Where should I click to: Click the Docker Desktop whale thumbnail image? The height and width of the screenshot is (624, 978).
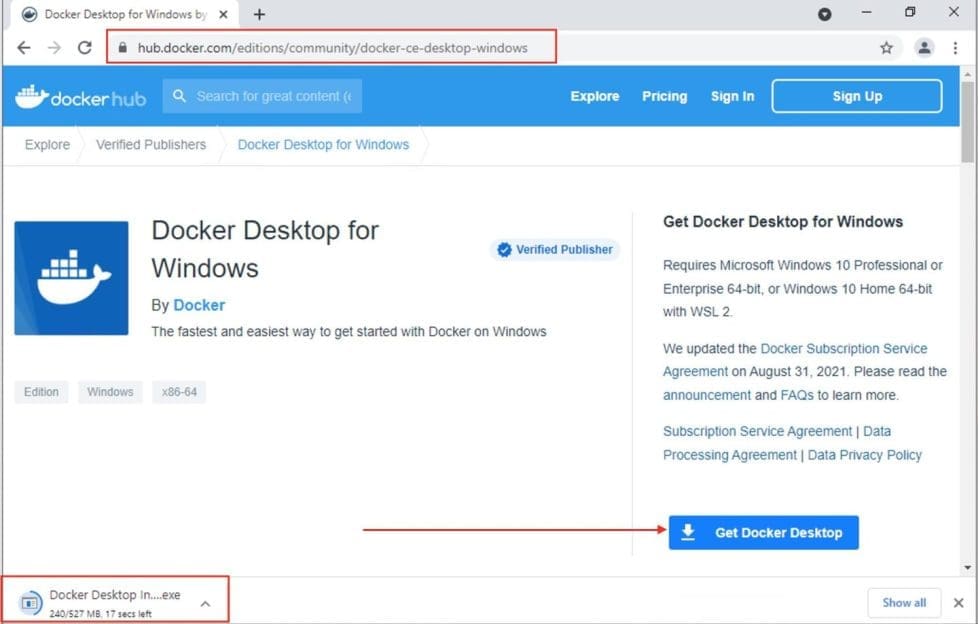click(71, 278)
